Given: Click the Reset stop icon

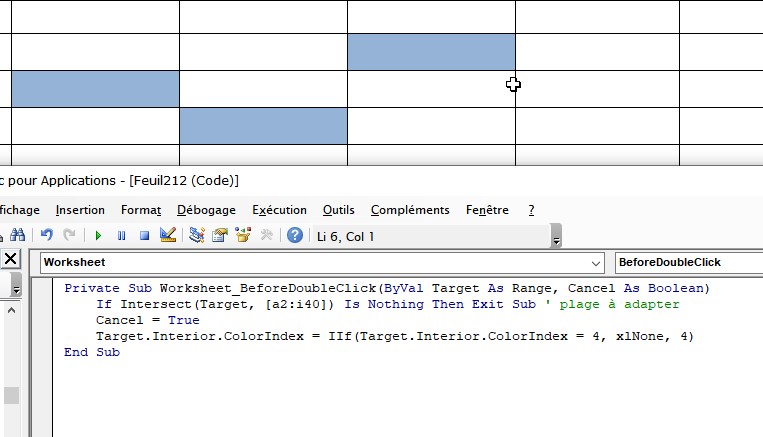Looking at the screenshot, I should tap(144, 236).
